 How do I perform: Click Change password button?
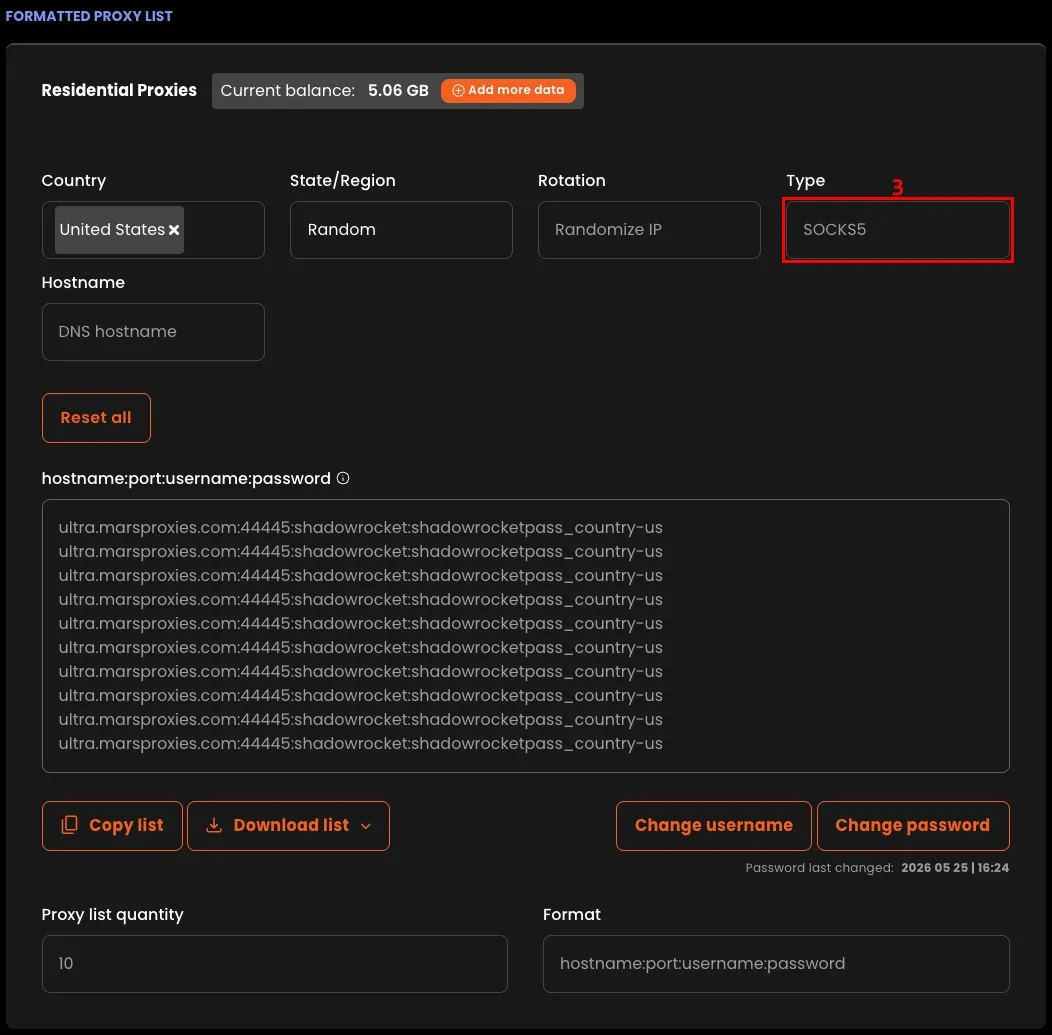[912, 826]
